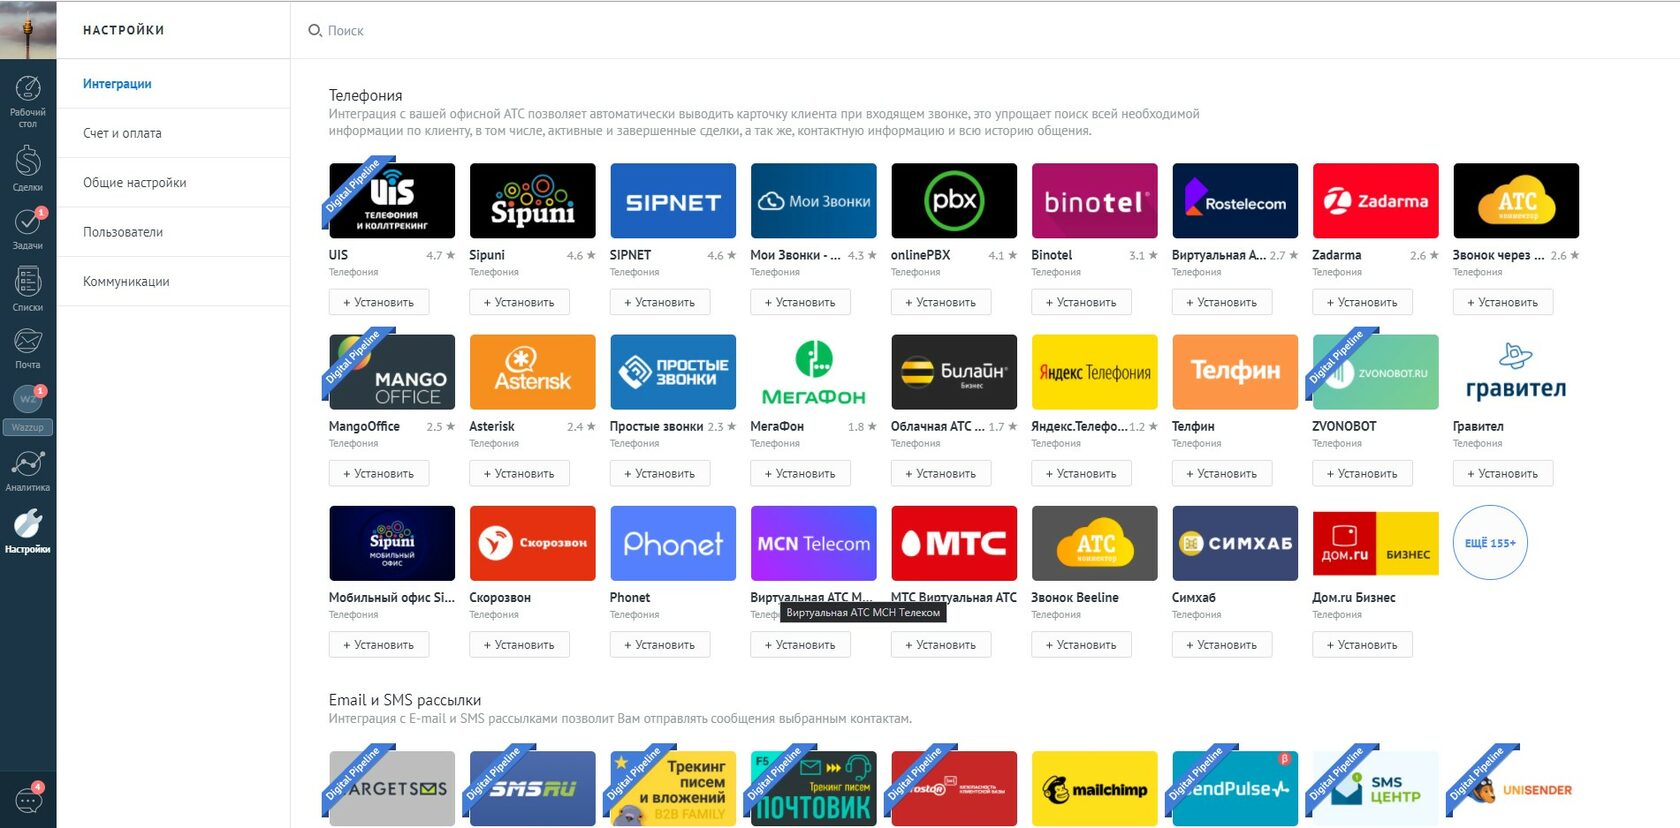Open the MCN Telecom logo tile
The width and height of the screenshot is (1680, 828).
pos(813,543)
